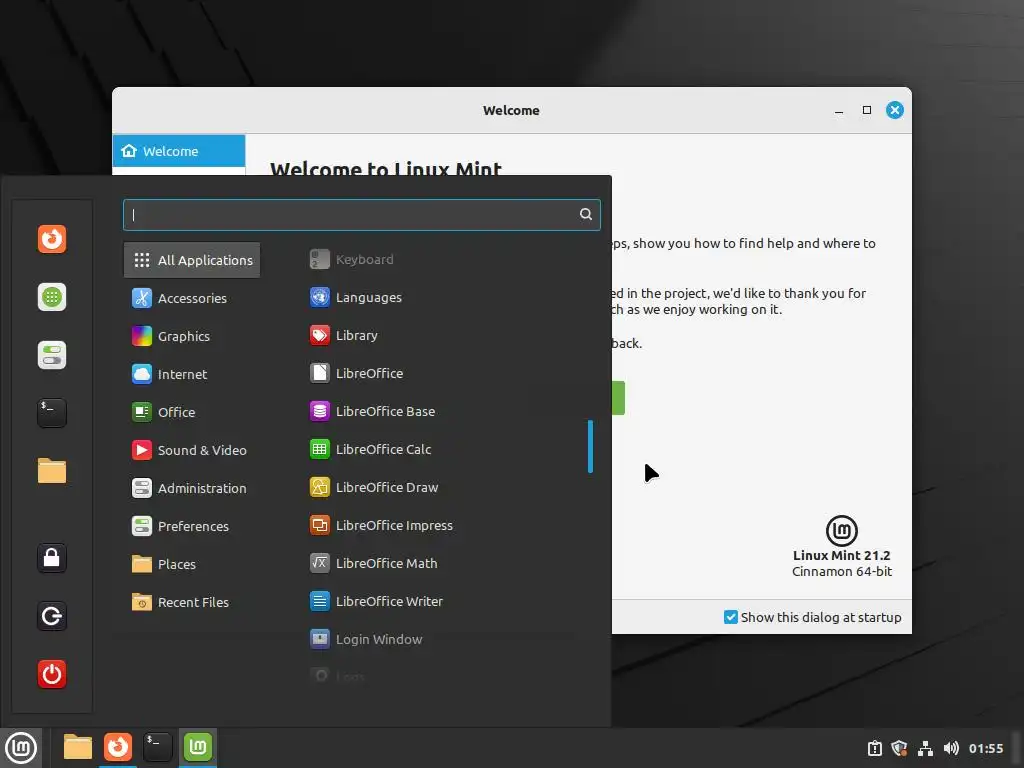The image size is (1024, 768).
Task: Open the Graphics category
Action: (192, 336)
